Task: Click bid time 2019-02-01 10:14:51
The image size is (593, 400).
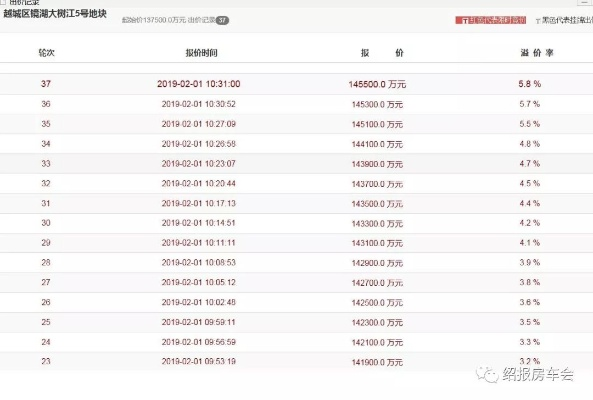Action: tap(199, 223)
